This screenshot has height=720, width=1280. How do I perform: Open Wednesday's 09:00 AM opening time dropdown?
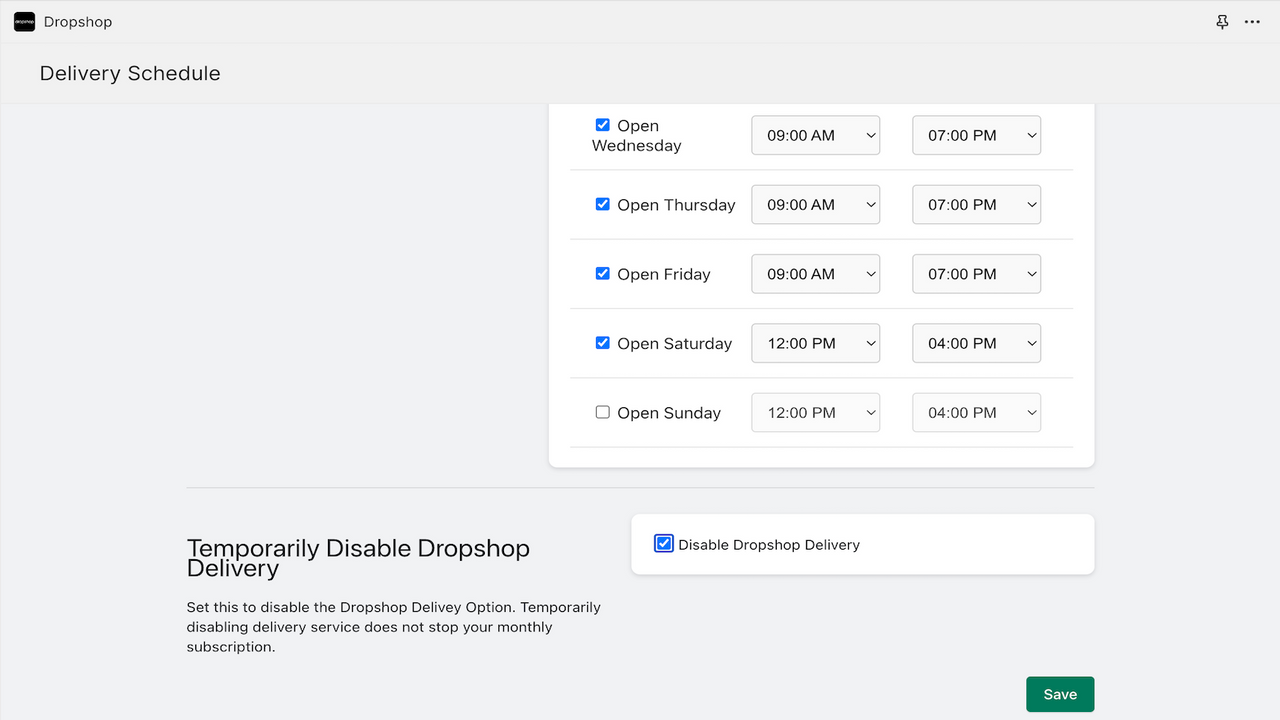point(815,134)
